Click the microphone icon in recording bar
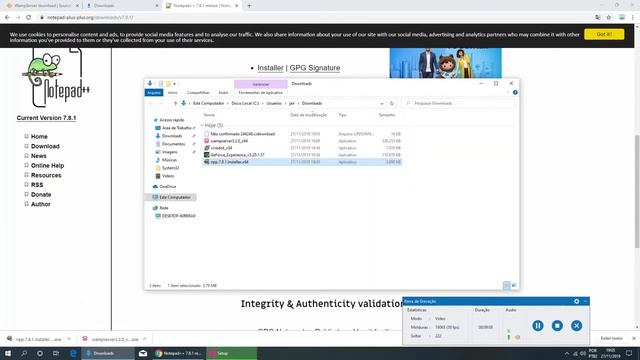The height and width of the screenshot is (360, 640). tap(509, 337)
